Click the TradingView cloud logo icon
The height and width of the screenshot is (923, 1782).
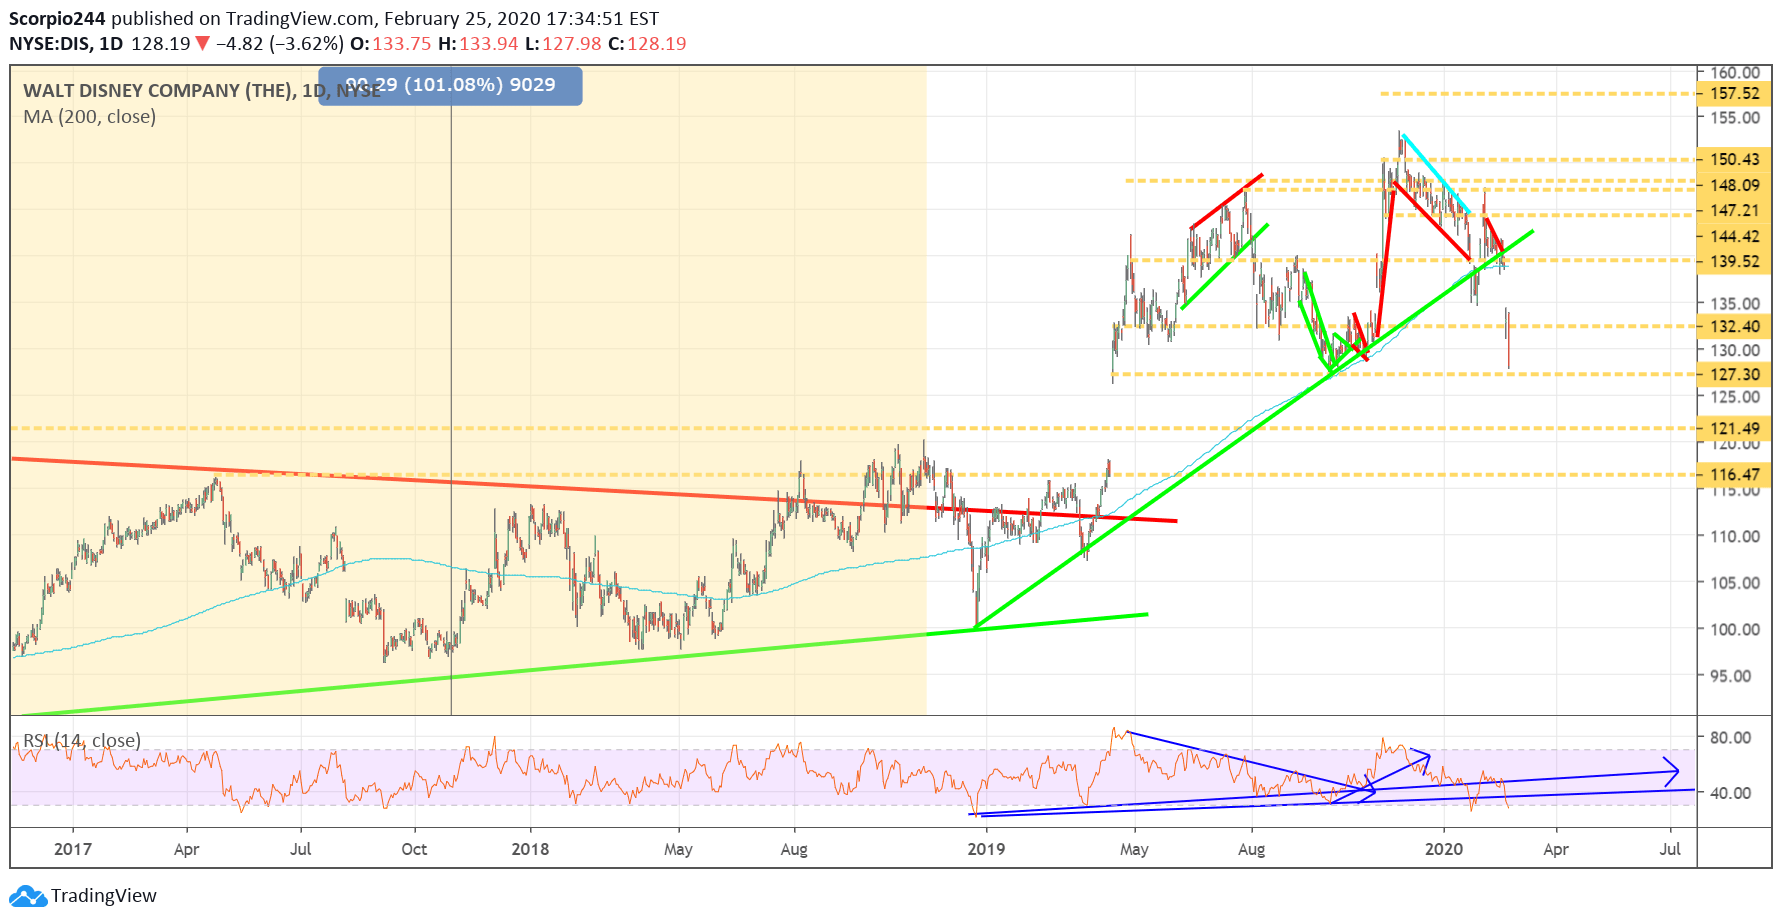(28, 896)
